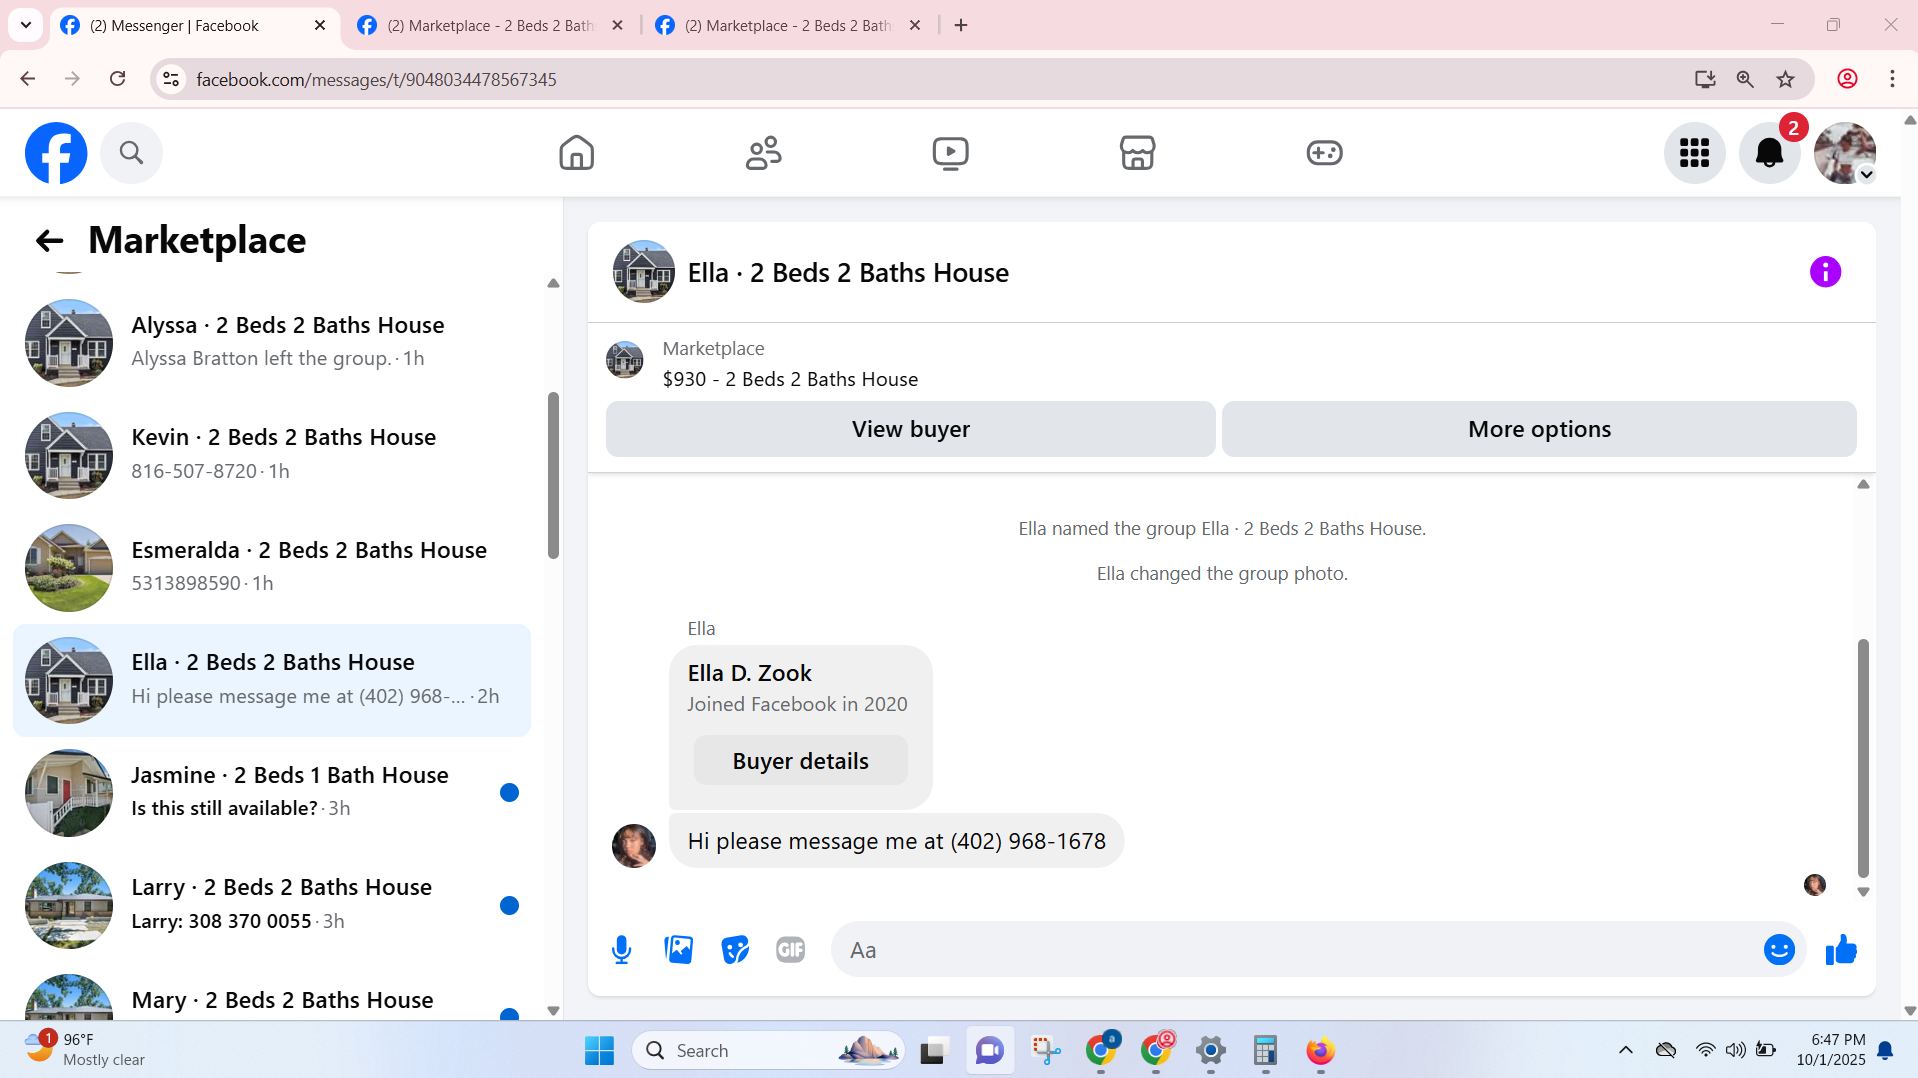Open the Gaming controller icon
This screenshot has width=1918, height=1078.
coord(1324,153)
